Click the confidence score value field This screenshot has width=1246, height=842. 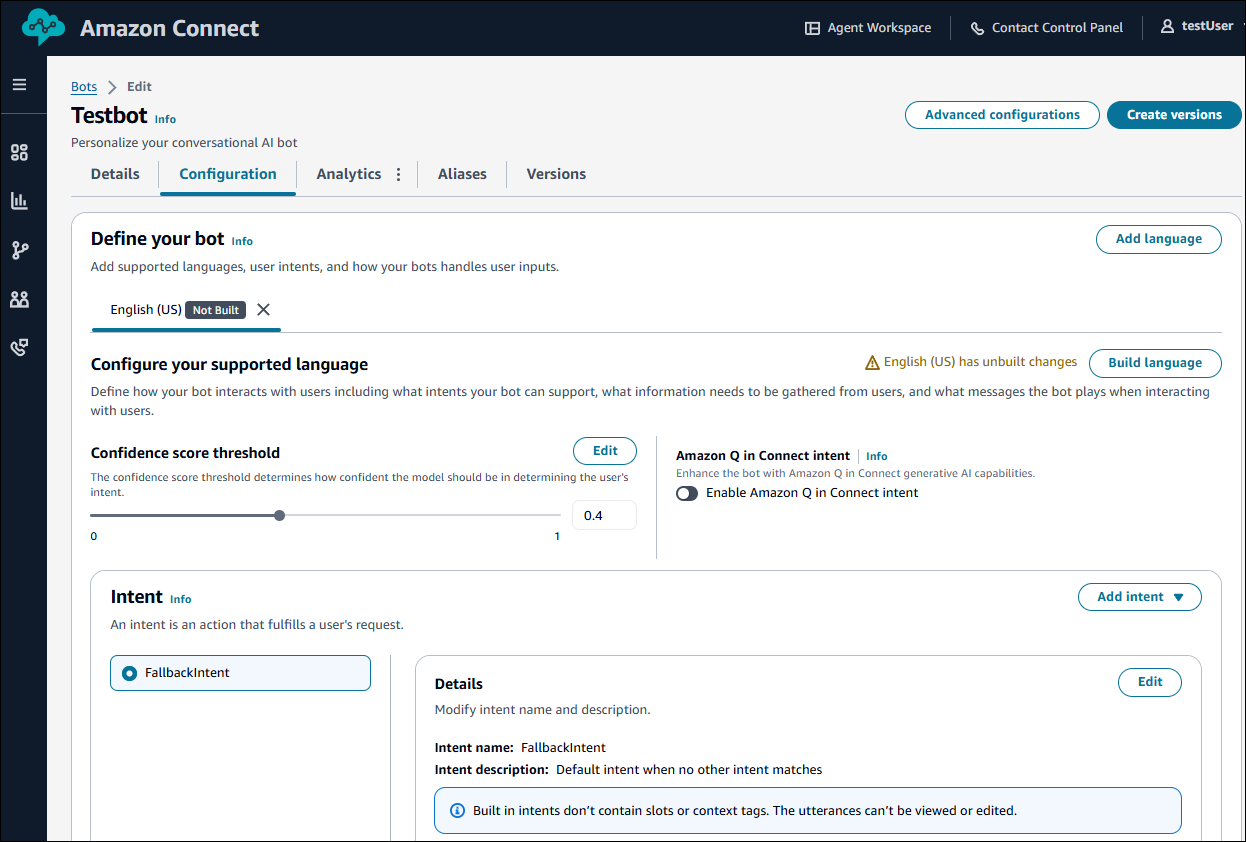click(x=604, y=516)
